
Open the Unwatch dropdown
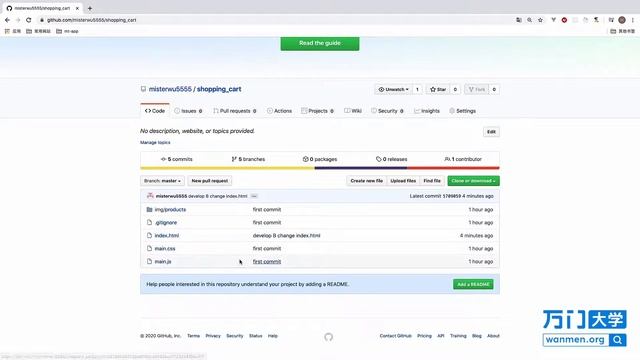[x=393, y=89]
